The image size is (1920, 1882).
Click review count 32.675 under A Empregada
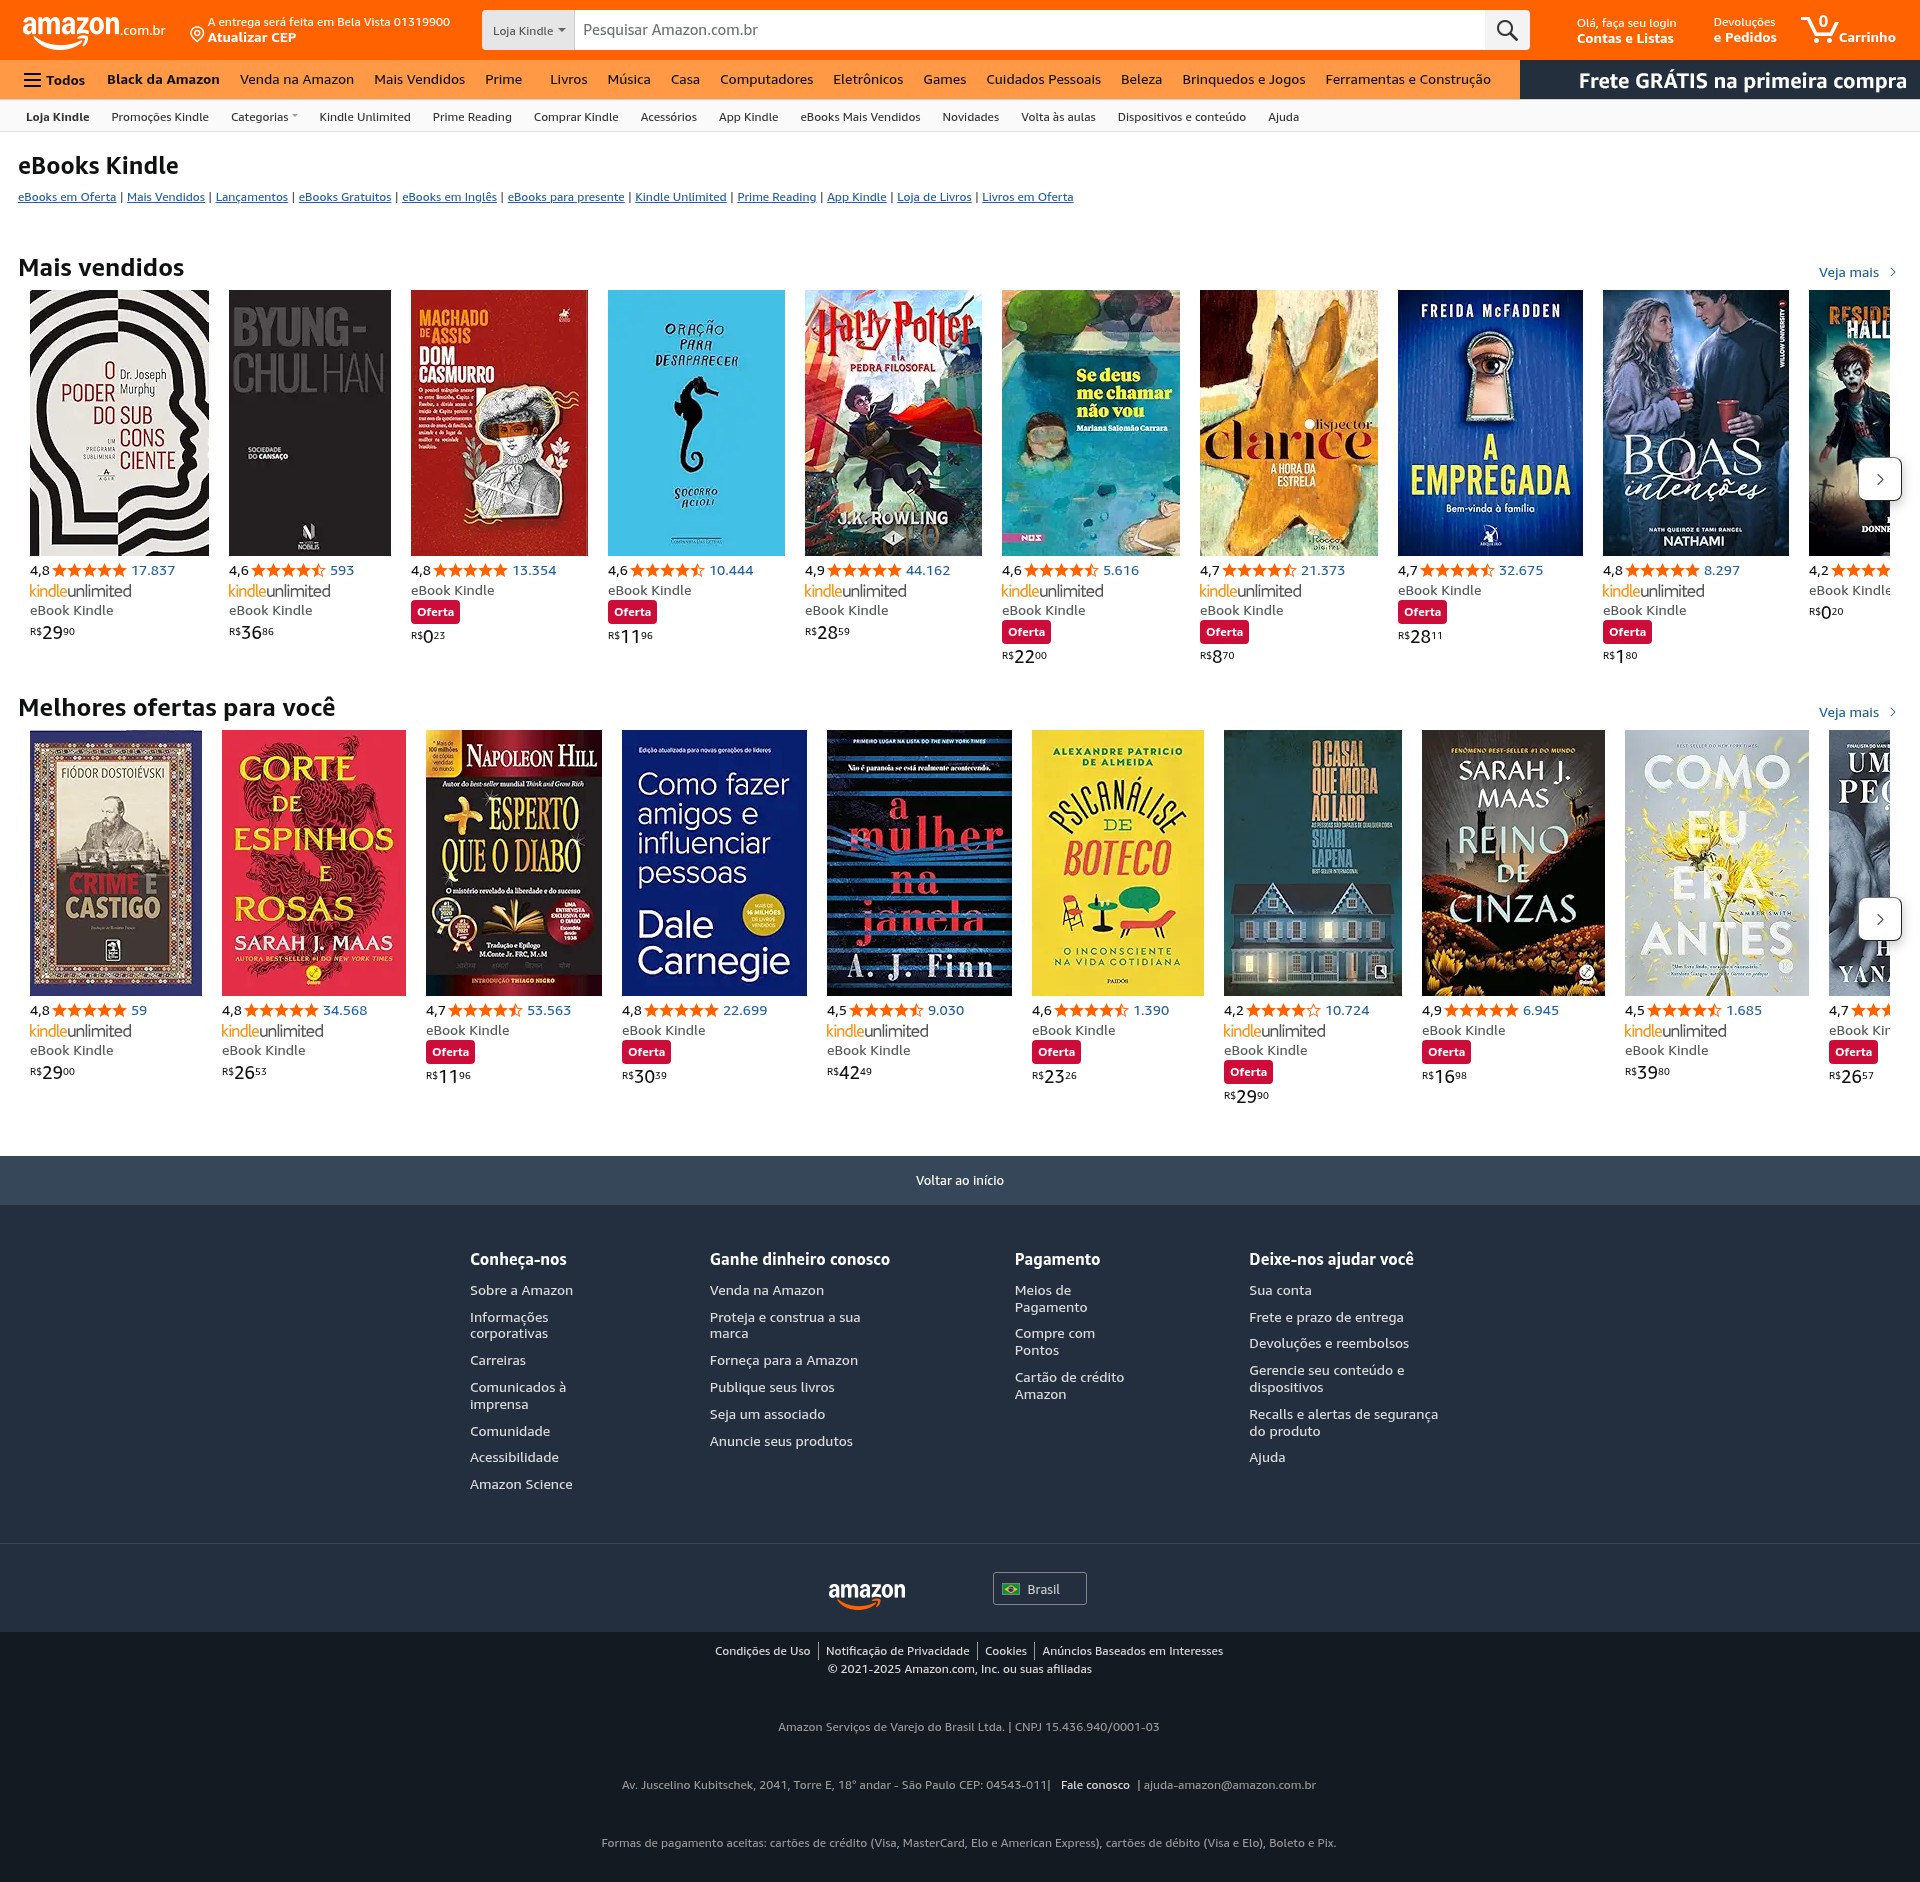(x=1521, y=570)
